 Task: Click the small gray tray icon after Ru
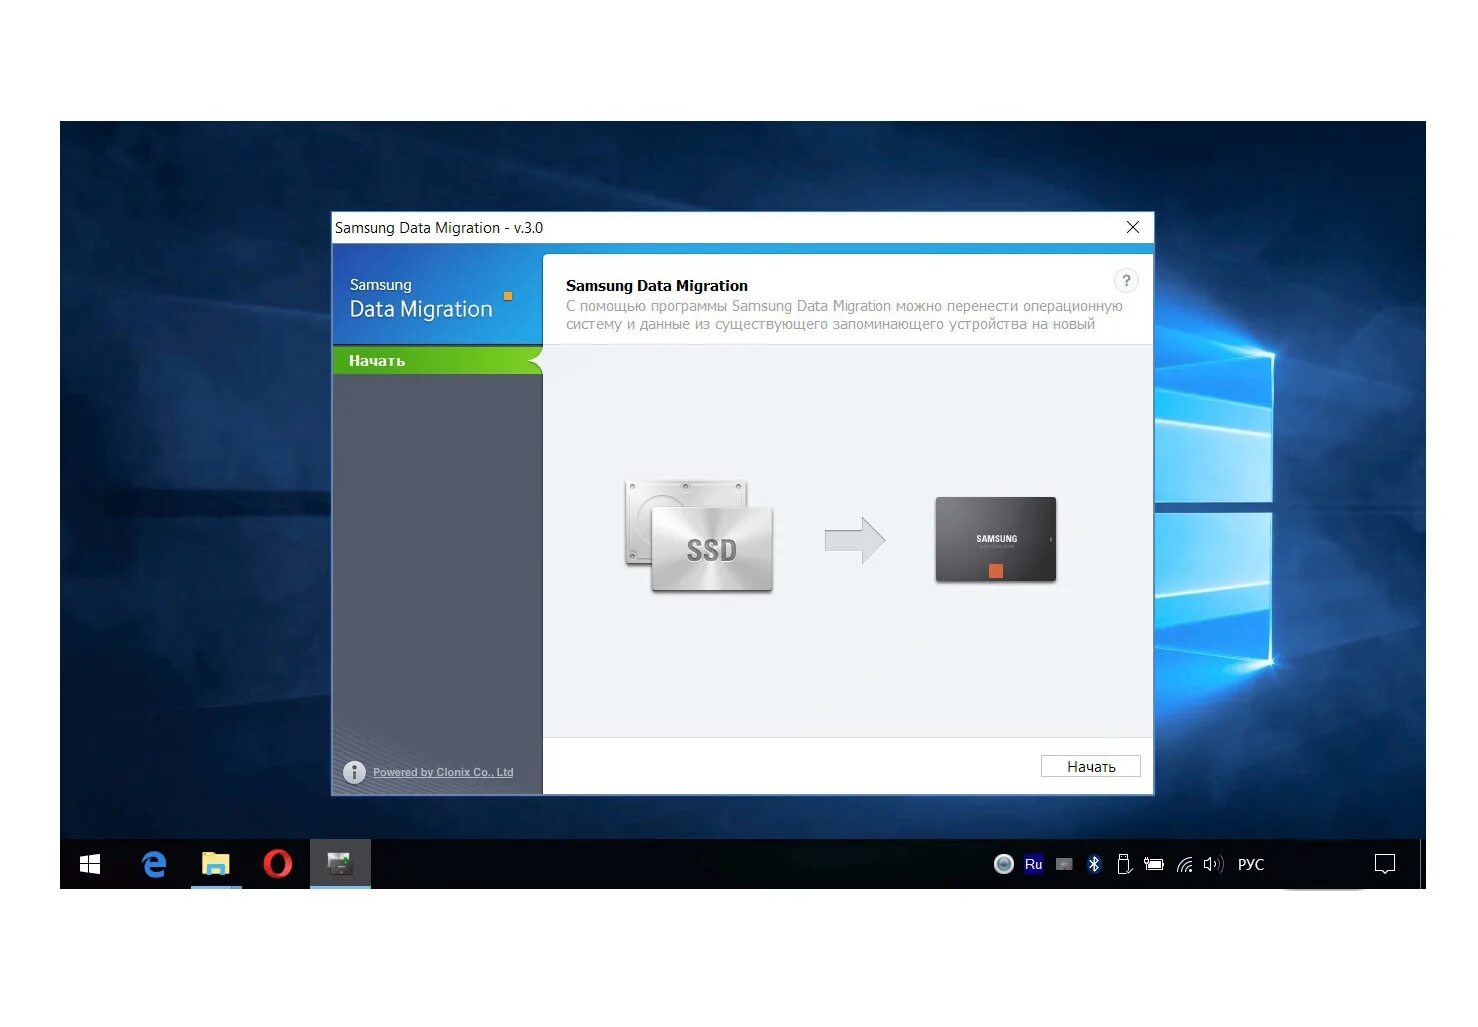point(1064,864)
